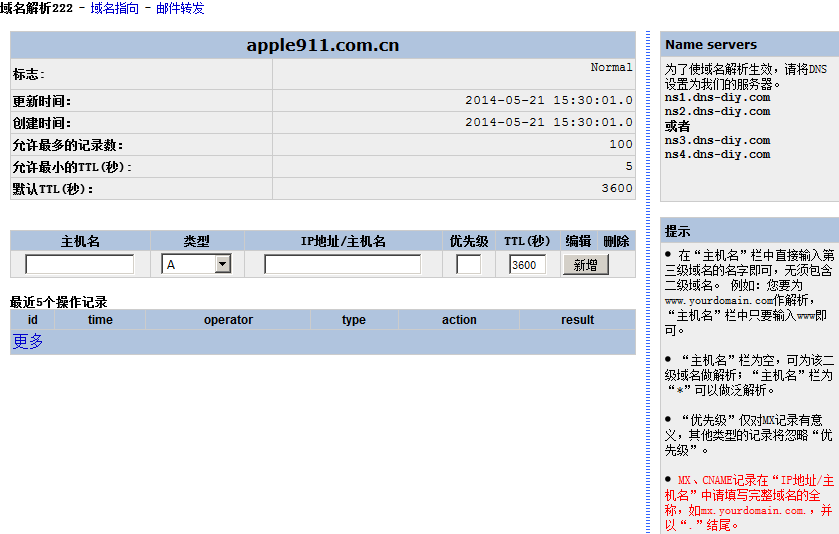The image size is (839, 534).
Task: Click the result column header
Action: point(577,319)
